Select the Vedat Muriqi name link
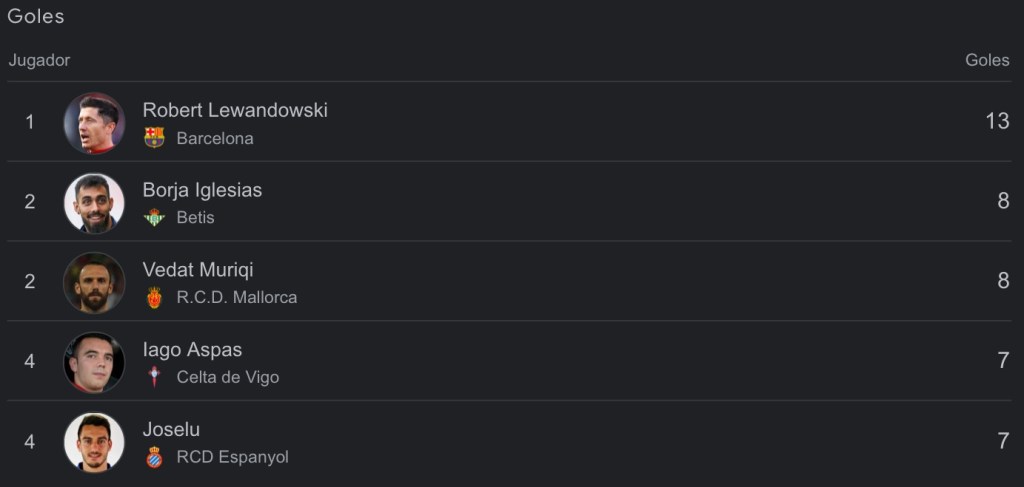This screenshot has width=1024, height=487. click(x=198, y=270)
